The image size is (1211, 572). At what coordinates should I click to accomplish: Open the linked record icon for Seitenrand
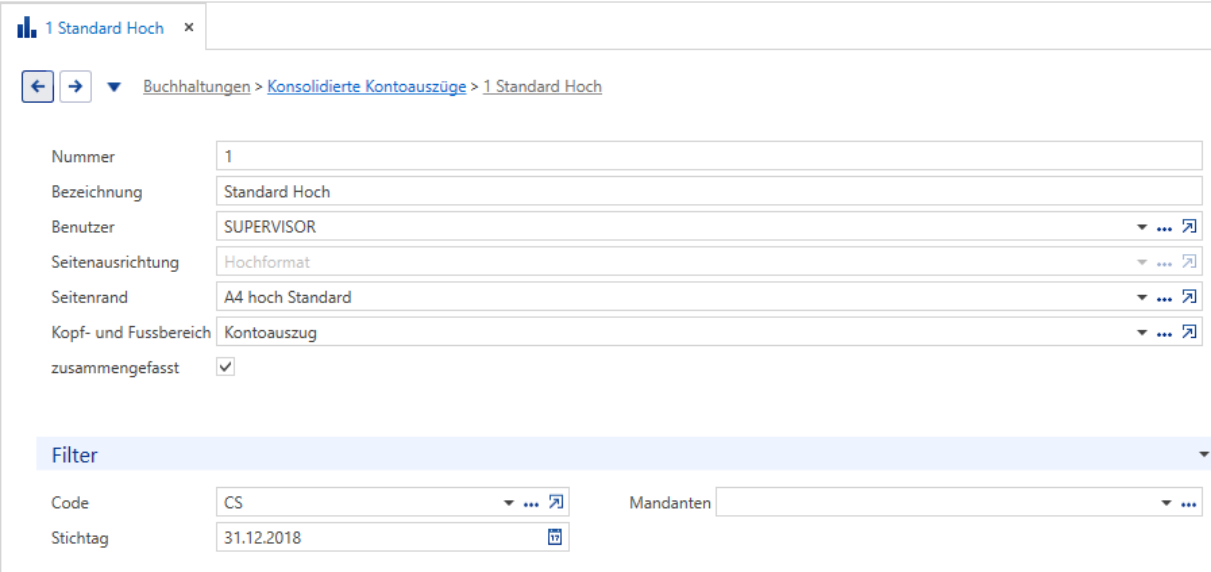[1189, 297]
